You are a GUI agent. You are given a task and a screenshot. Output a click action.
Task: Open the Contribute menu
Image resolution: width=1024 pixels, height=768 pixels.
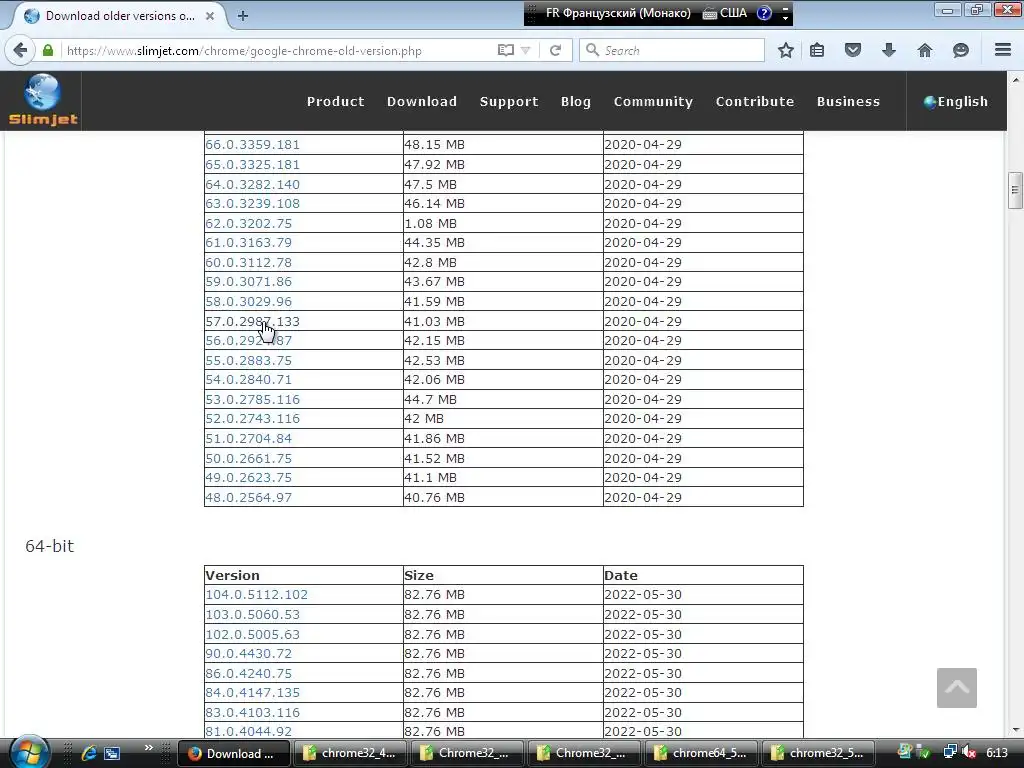(755, 101)
